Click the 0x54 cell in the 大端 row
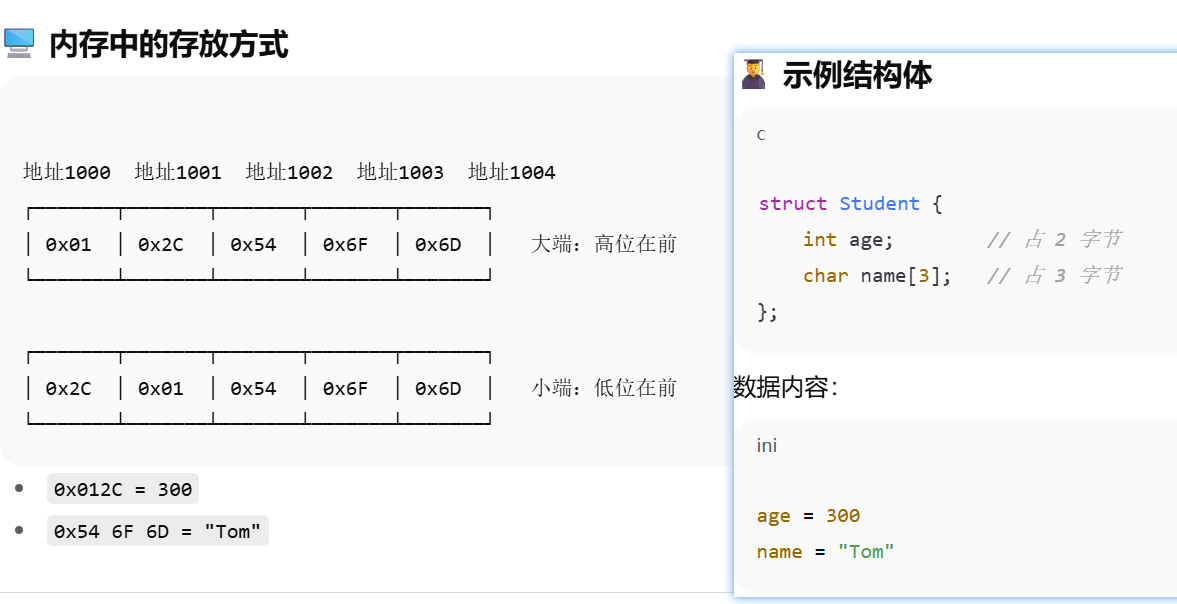Screen dimensions: 1177x604 tap(254, 245)
